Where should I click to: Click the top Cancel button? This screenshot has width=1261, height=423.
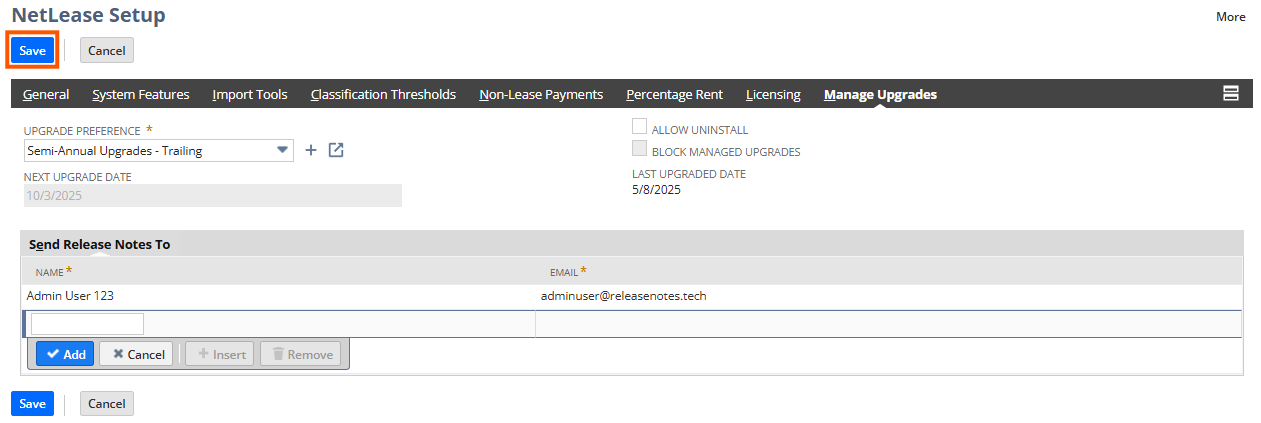[107, 50]
